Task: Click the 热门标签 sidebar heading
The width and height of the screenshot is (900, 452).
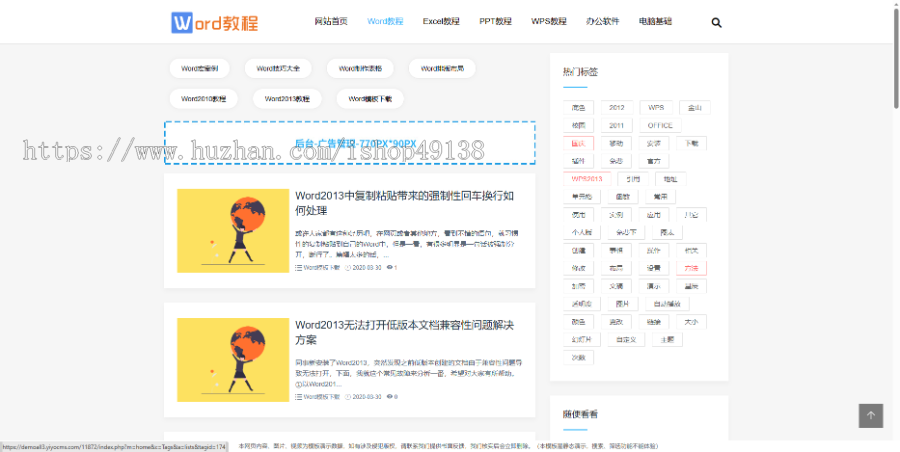Action: tap(580, 72)
